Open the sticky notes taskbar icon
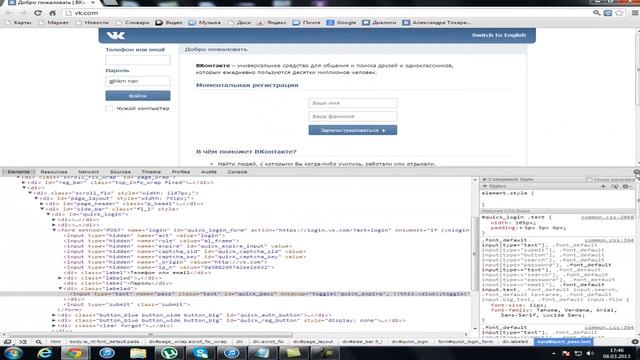Viewport: 640px width, 360px height. (293, 353)
